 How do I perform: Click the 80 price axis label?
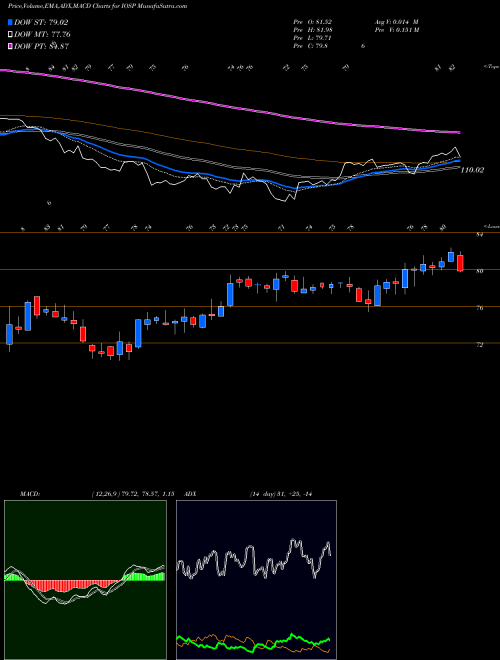[x=479, y=271]
